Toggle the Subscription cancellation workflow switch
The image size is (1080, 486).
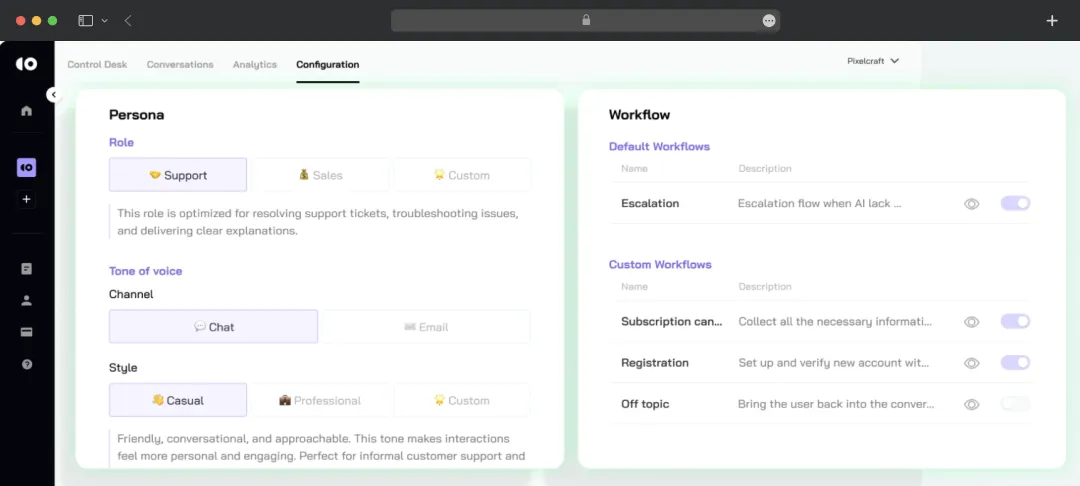pyautogui.click(x=1015, y=321)
